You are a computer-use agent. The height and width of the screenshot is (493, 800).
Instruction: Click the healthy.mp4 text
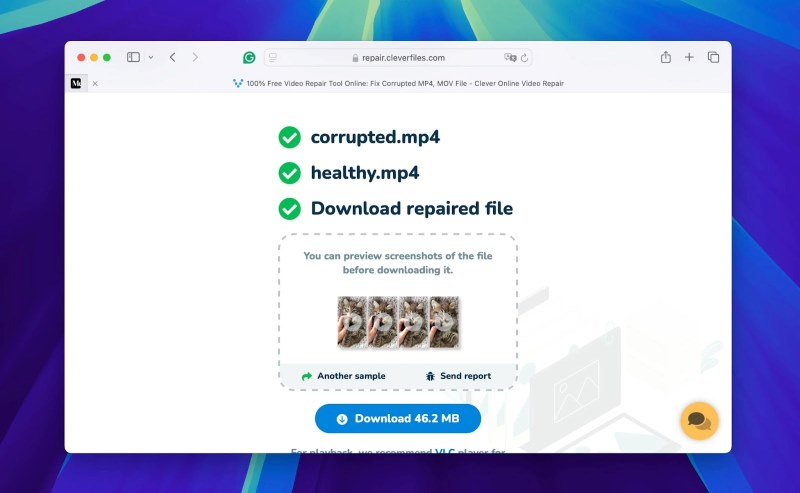click(x=365, y=173)
